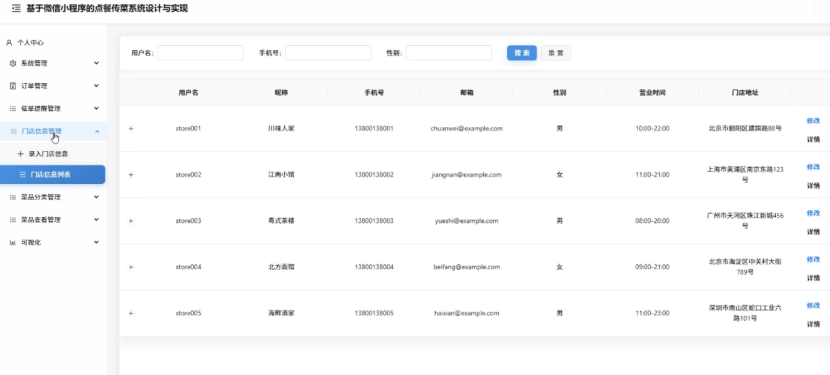Click the gear icon for 系统管理
The width and height of the screenshot is (830, 375).
tap(13, 63)
